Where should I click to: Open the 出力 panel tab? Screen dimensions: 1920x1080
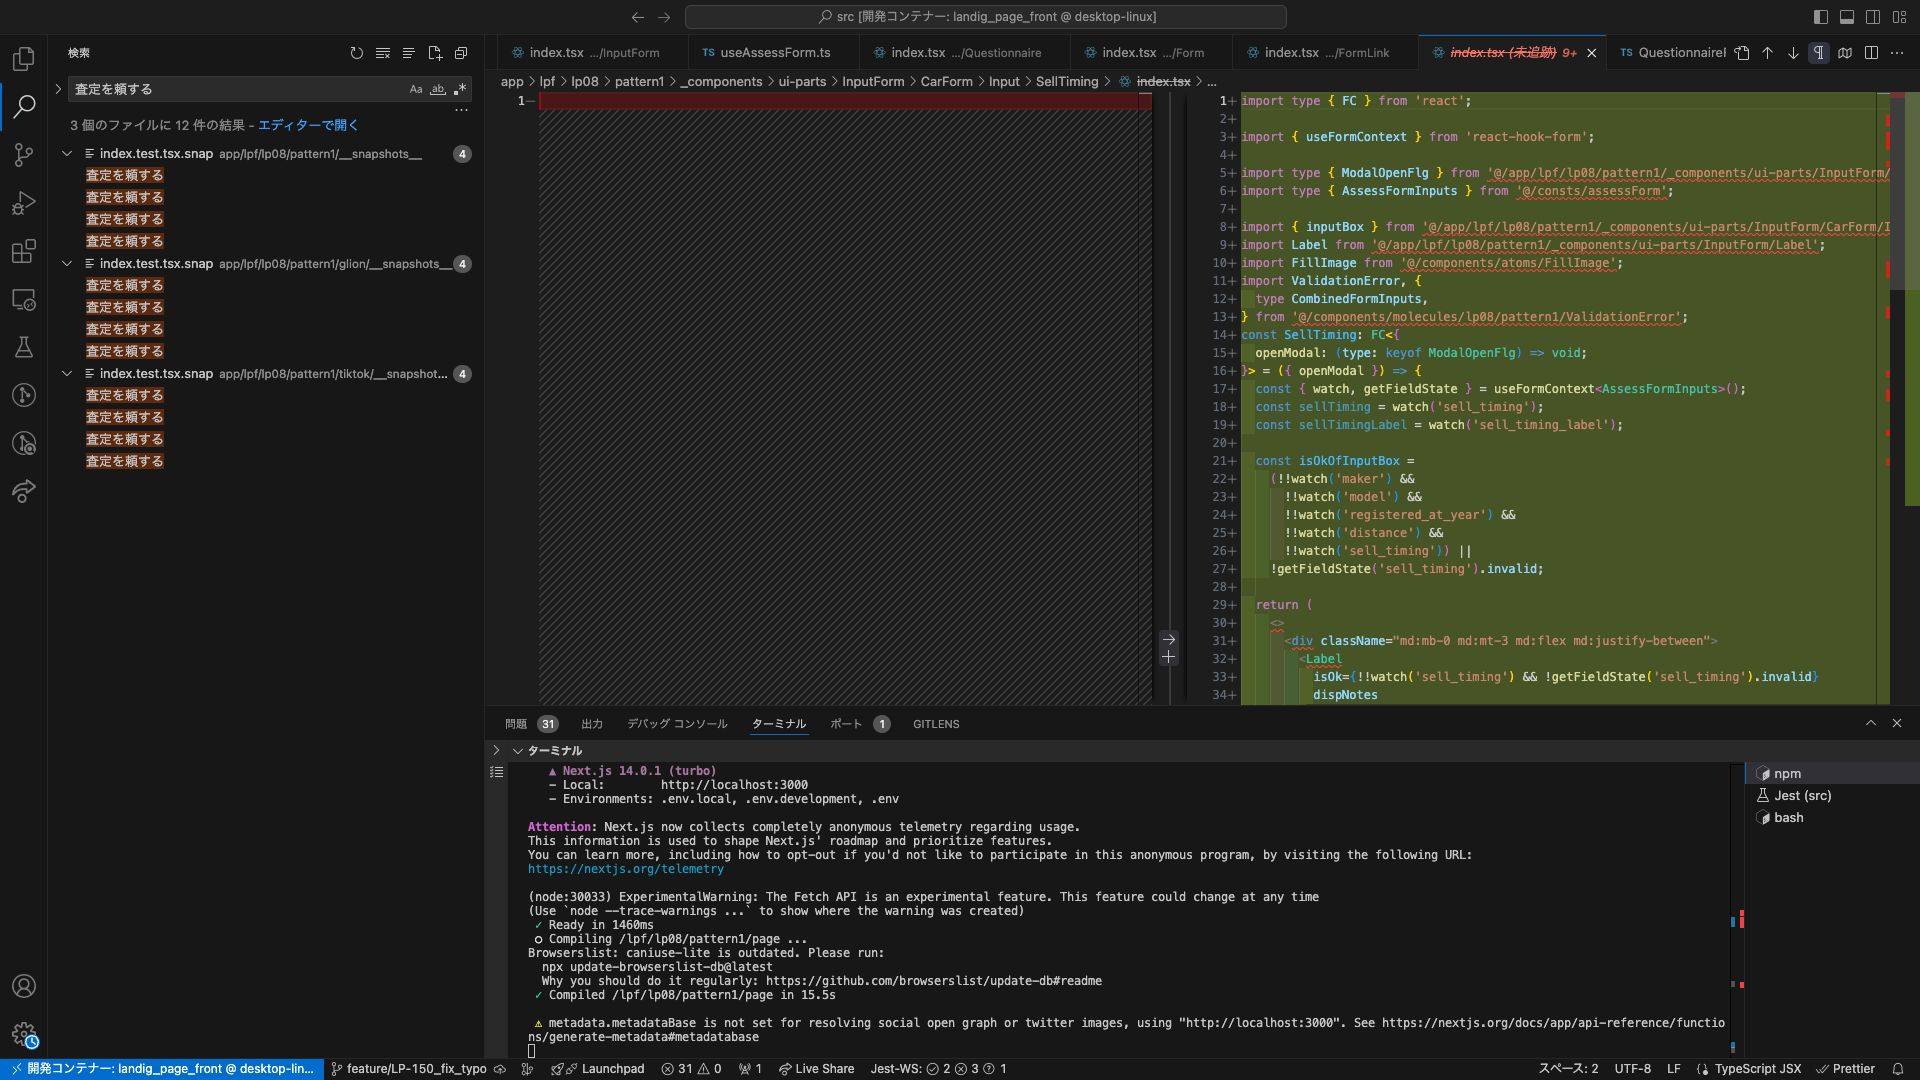(592, 724)
